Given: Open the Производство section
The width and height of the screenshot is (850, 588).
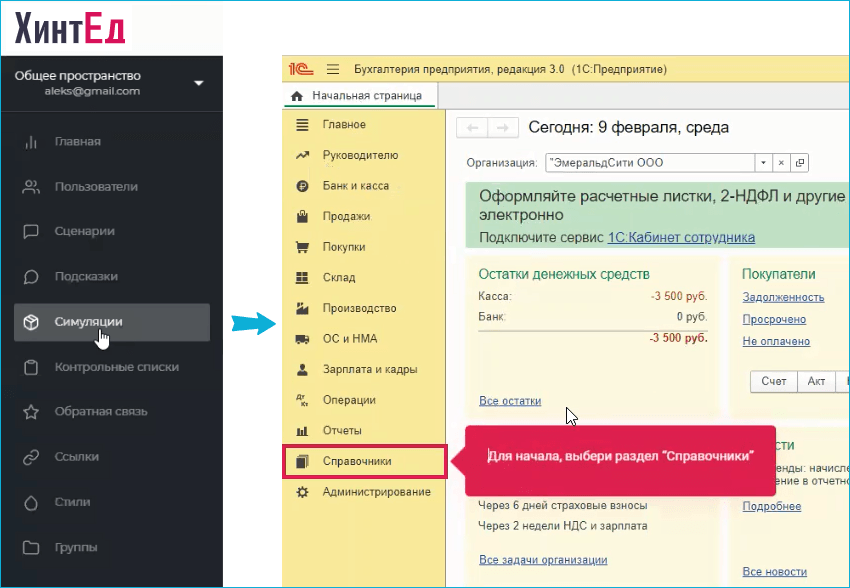Looking at the screenshot, I should [x=352, y=308].
